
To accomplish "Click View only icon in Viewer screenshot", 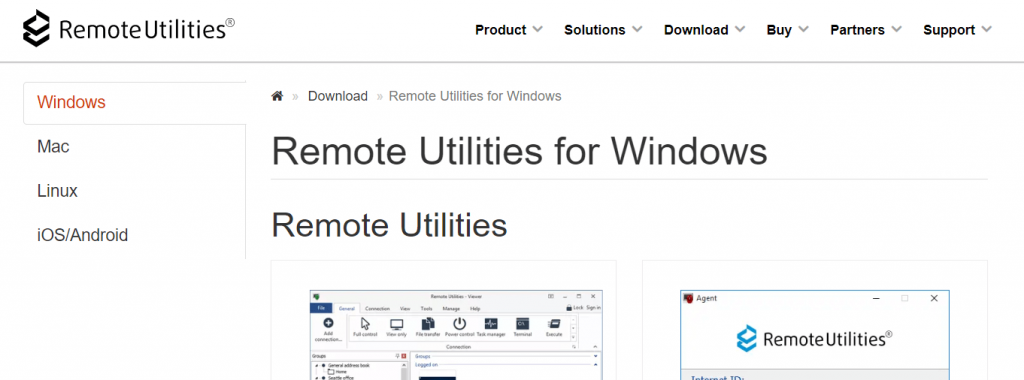I will tap(396, 325).
